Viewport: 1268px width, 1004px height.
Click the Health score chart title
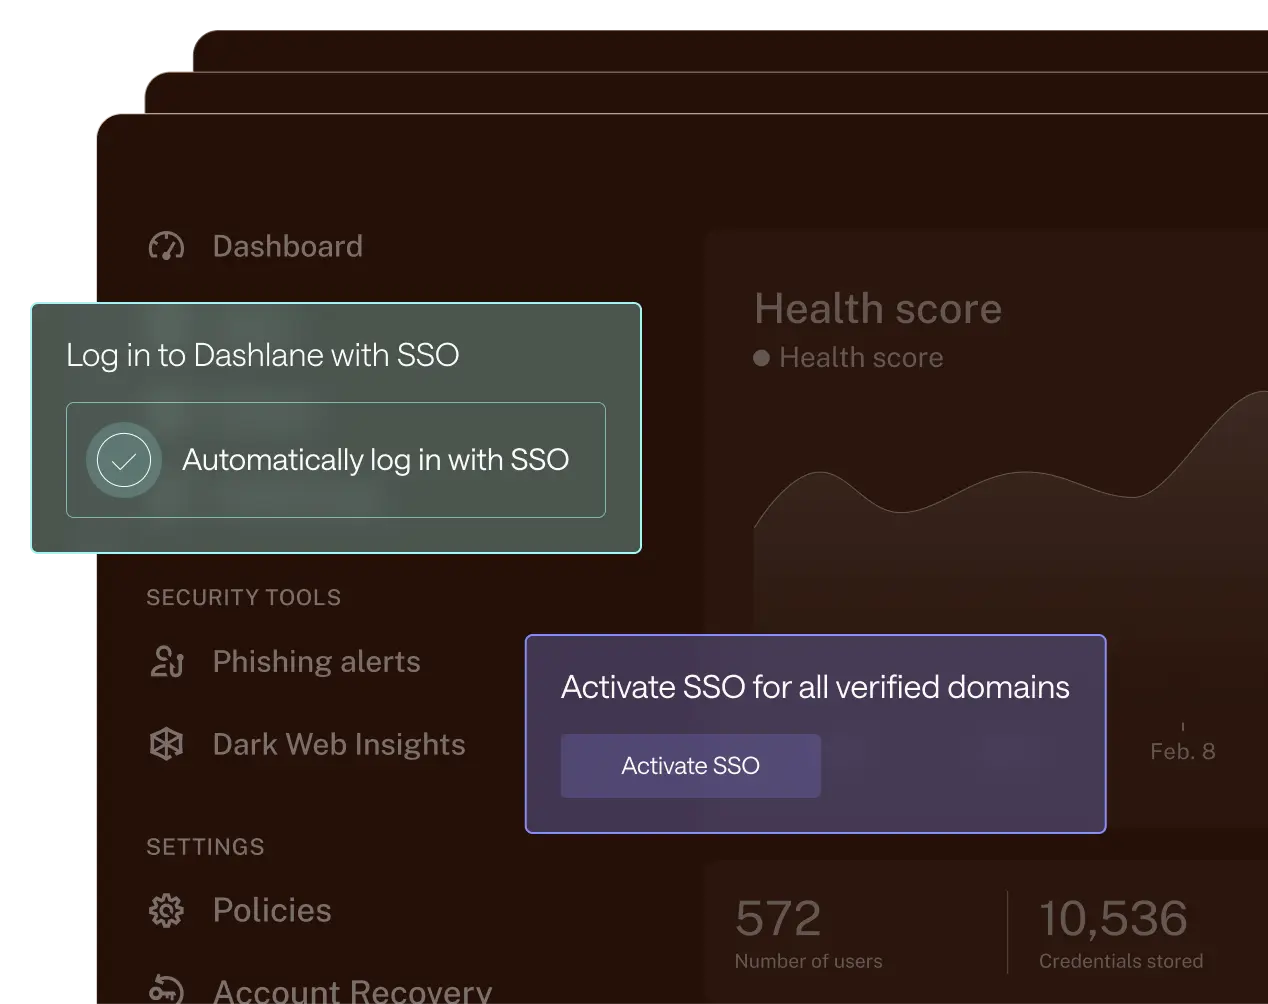click(x=877, y=309)
